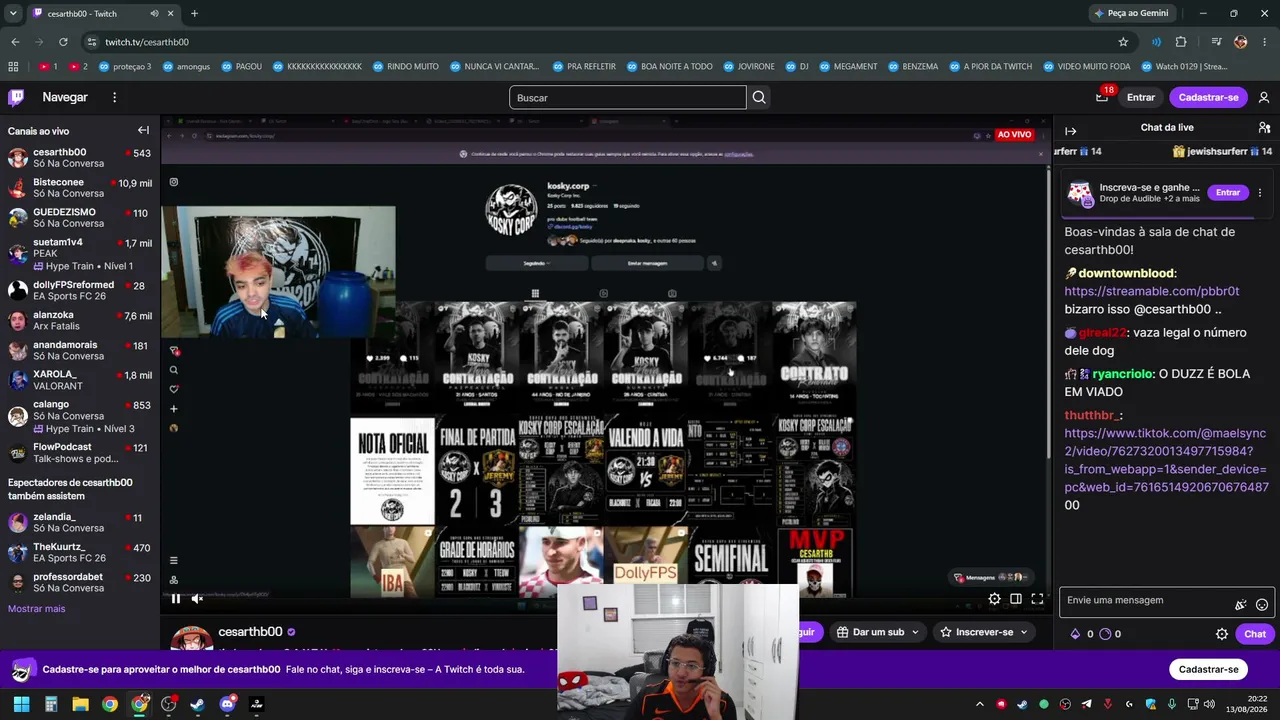Image resolution: width=1280 pixels, height=720 pixels.
Task: Open the Twitch more options menu
Action: (x=114, y=97)
